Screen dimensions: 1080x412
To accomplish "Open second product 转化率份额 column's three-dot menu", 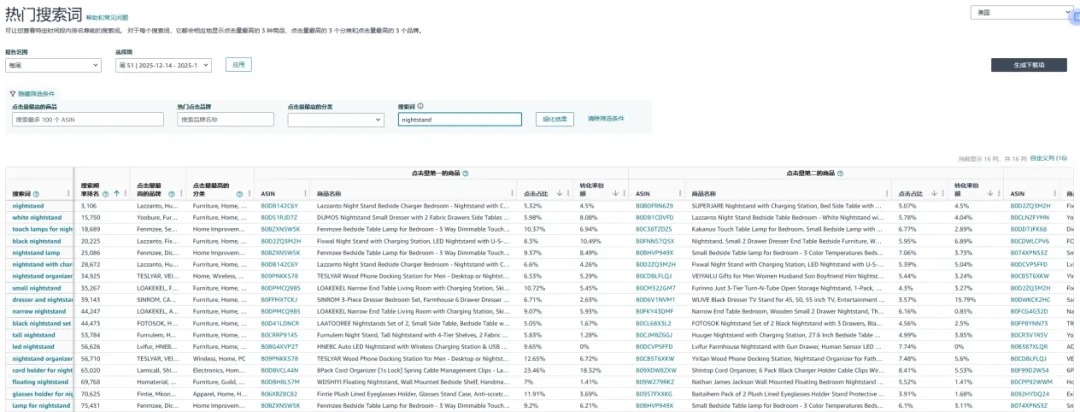I will (998, 194).
